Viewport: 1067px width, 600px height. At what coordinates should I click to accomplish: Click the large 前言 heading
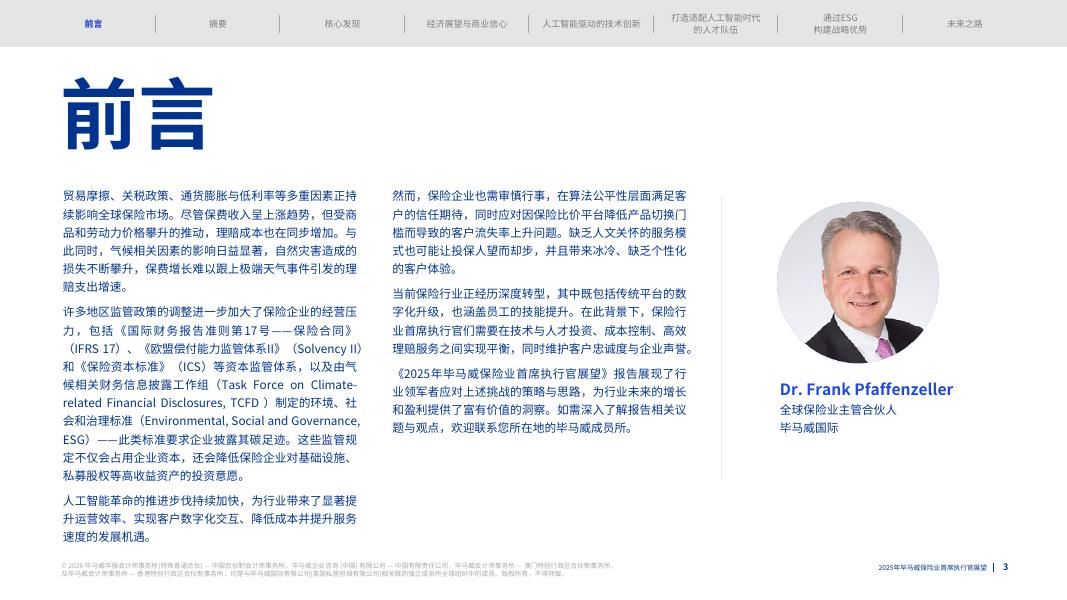tap(138, 114)
